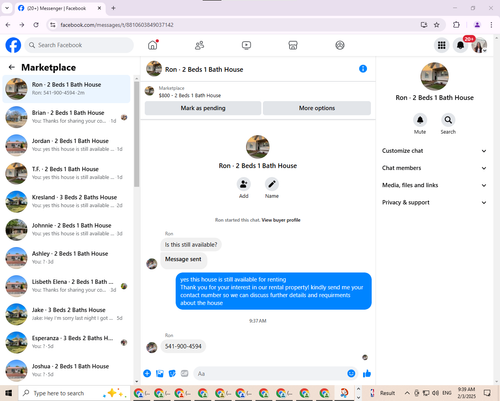Open the tab search dropdown arrow
This screenshot has width=500, height=401.
(7, 8)
